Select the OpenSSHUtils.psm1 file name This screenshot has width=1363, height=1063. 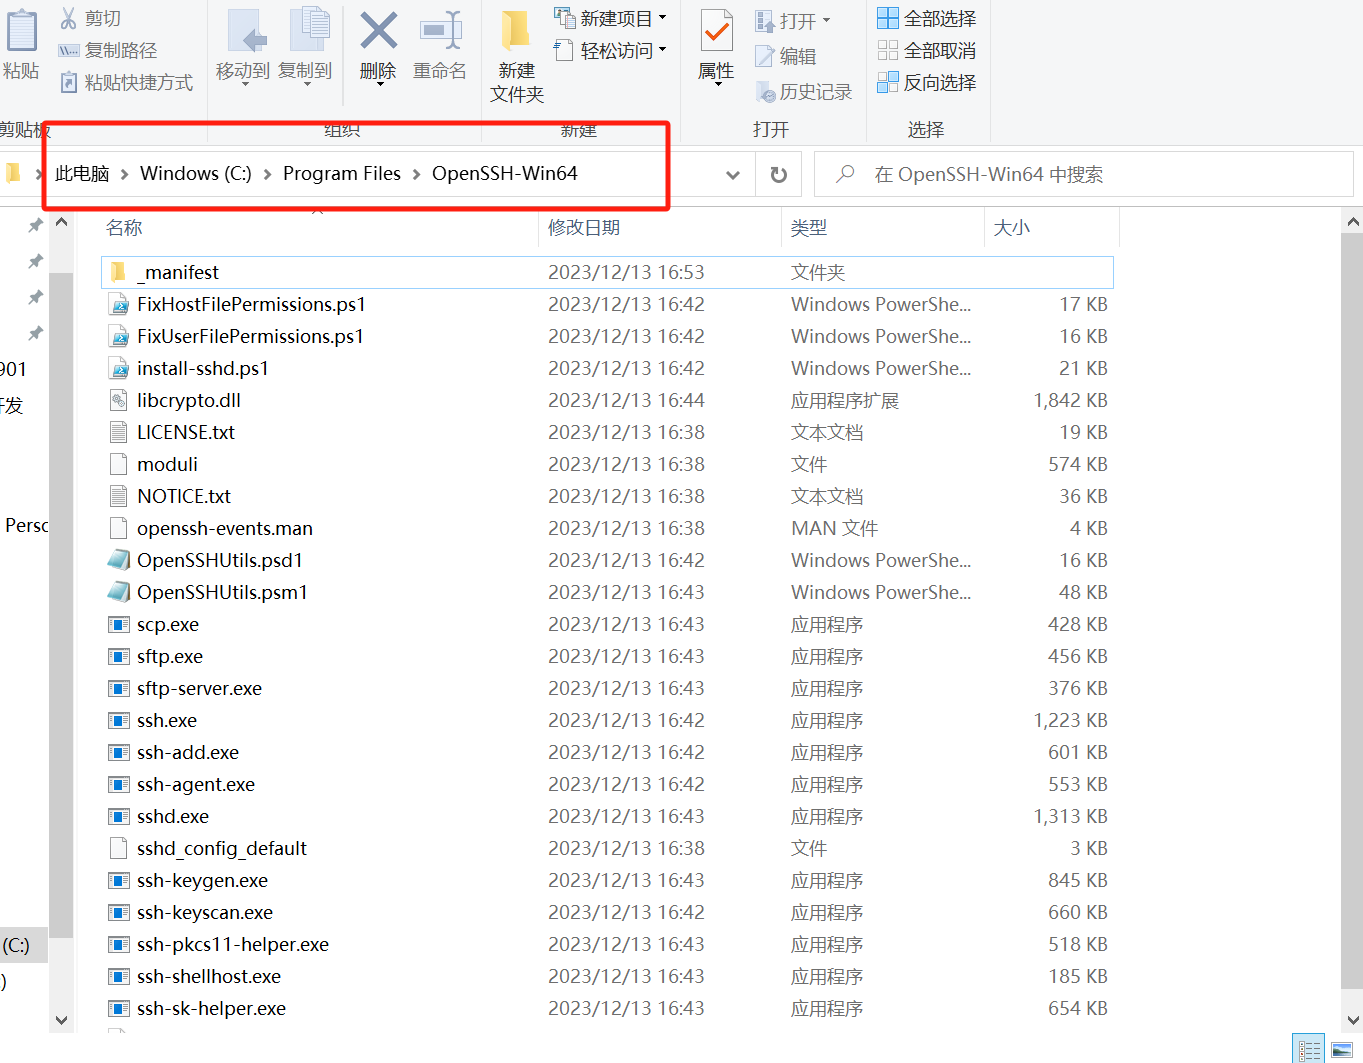pyautogui.click(x=222, y=592)
